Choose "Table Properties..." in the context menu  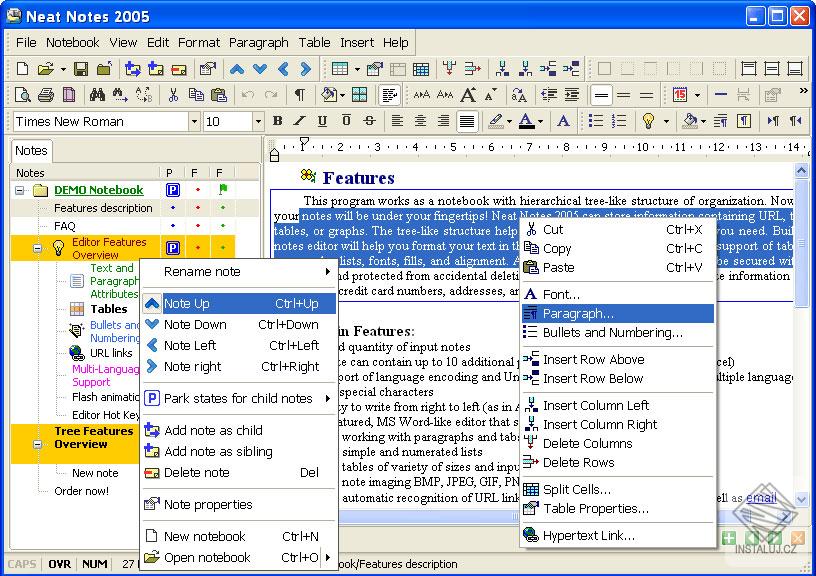596,509
